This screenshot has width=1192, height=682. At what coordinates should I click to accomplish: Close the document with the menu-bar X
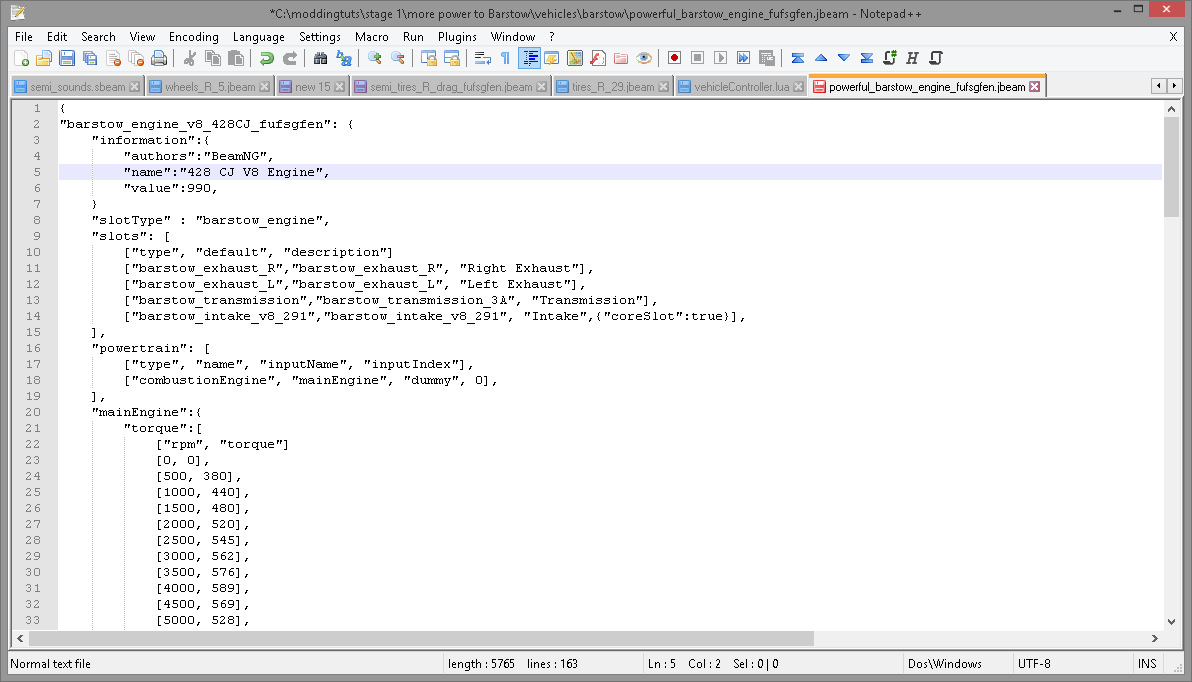(x=1173, y=36)
